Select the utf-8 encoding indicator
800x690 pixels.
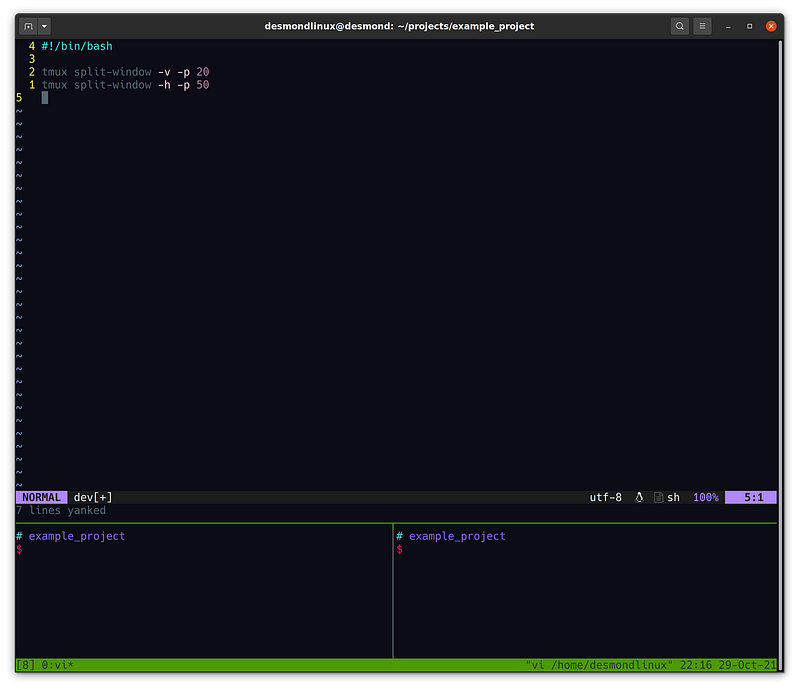tap(603, 497)
